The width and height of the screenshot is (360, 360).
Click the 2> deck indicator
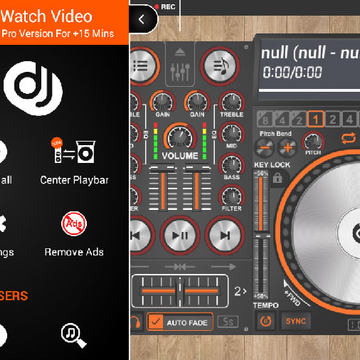[x=240, y=292]
